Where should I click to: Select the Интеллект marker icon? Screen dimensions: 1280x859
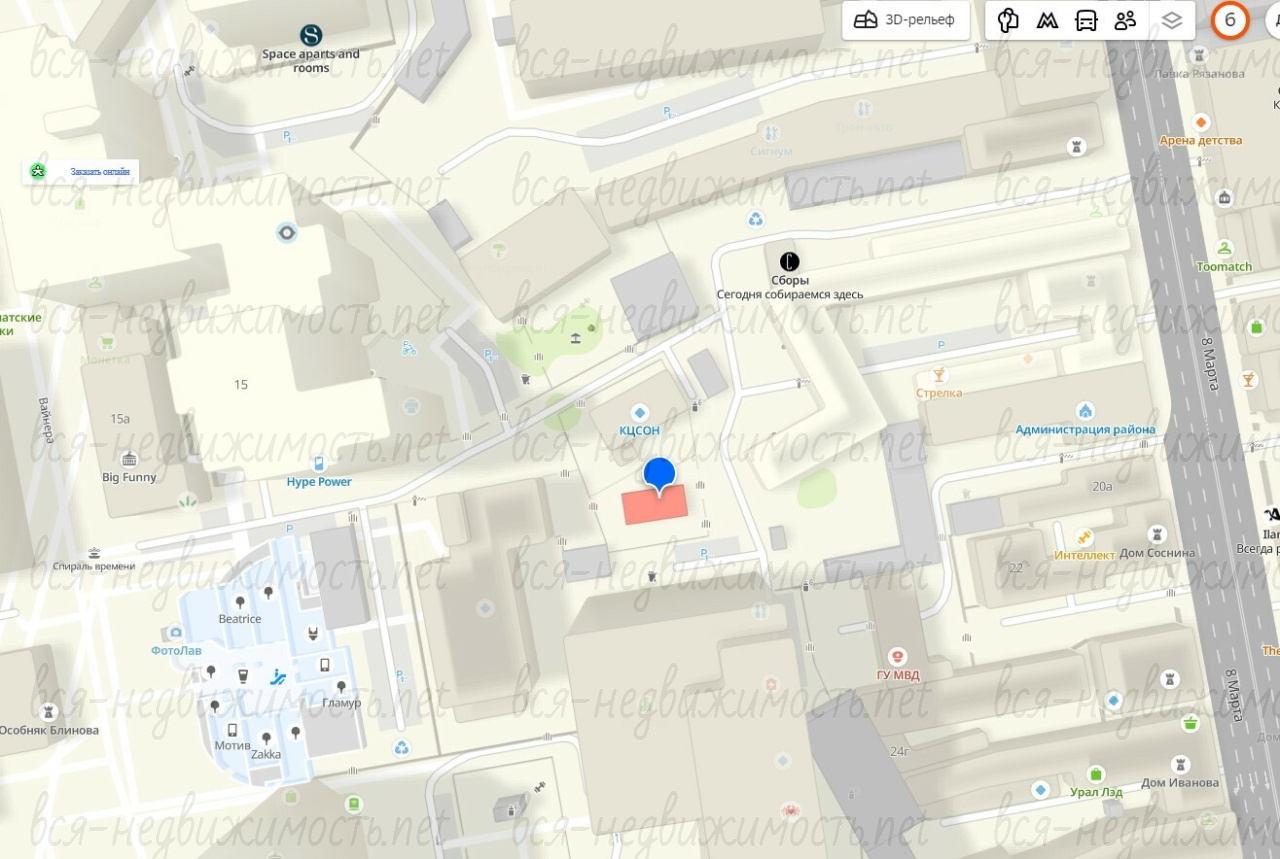(x=1084, y=536)
